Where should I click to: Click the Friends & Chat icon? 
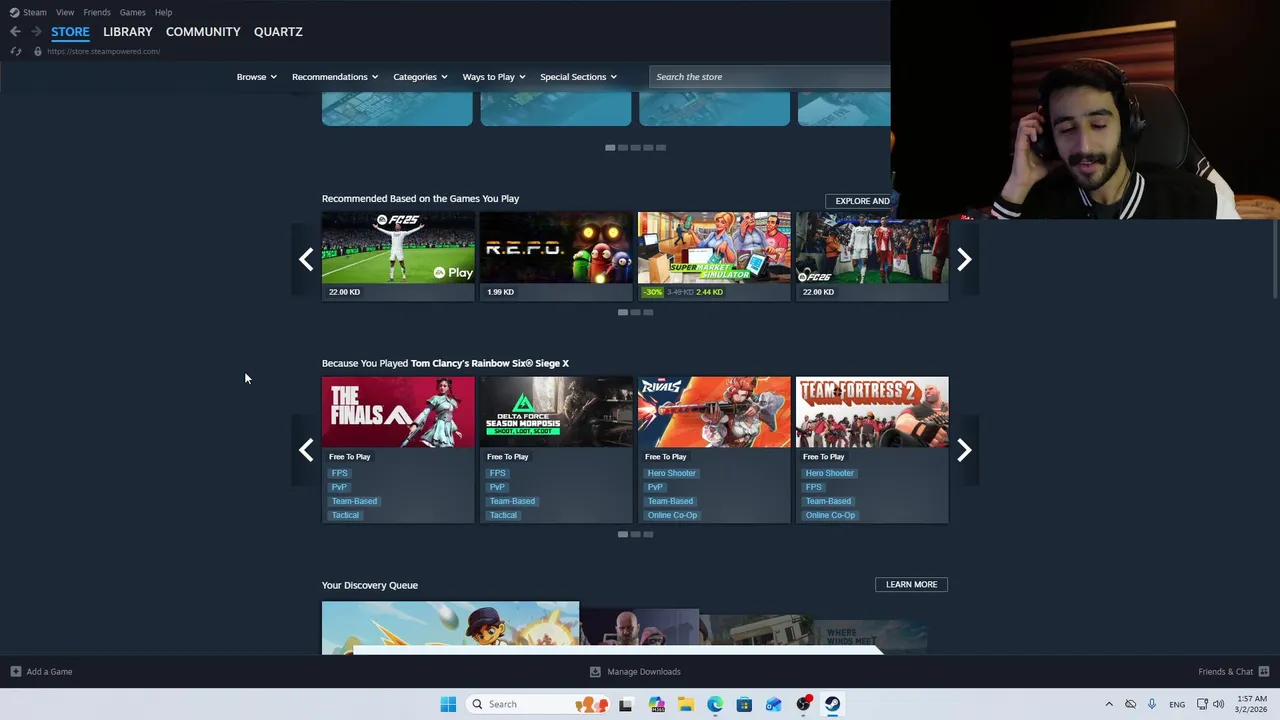click(1264, 671)
